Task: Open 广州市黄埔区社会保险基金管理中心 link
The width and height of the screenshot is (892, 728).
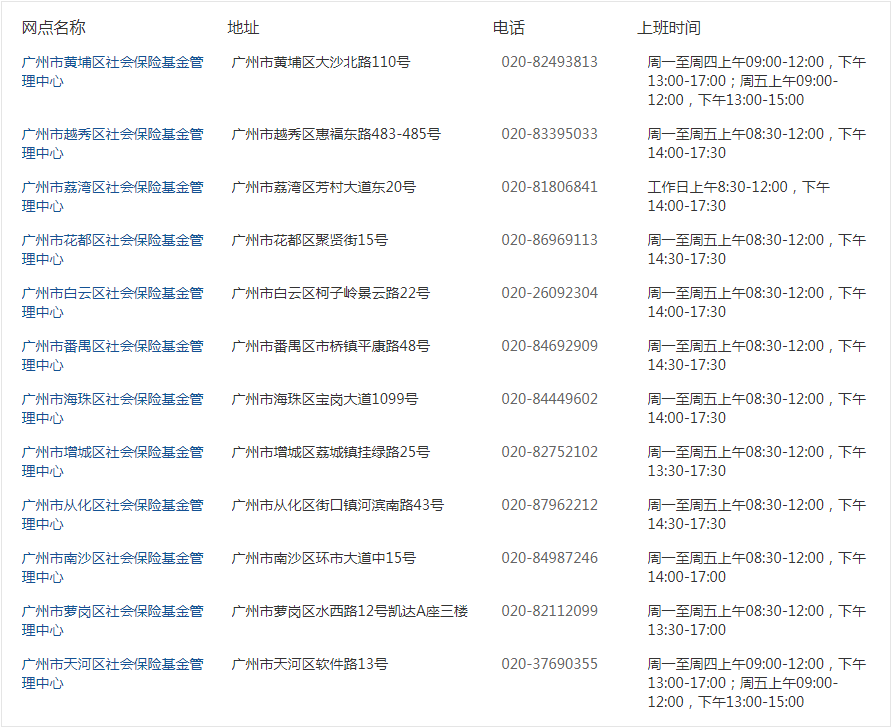Action: (x=112, y=63)
